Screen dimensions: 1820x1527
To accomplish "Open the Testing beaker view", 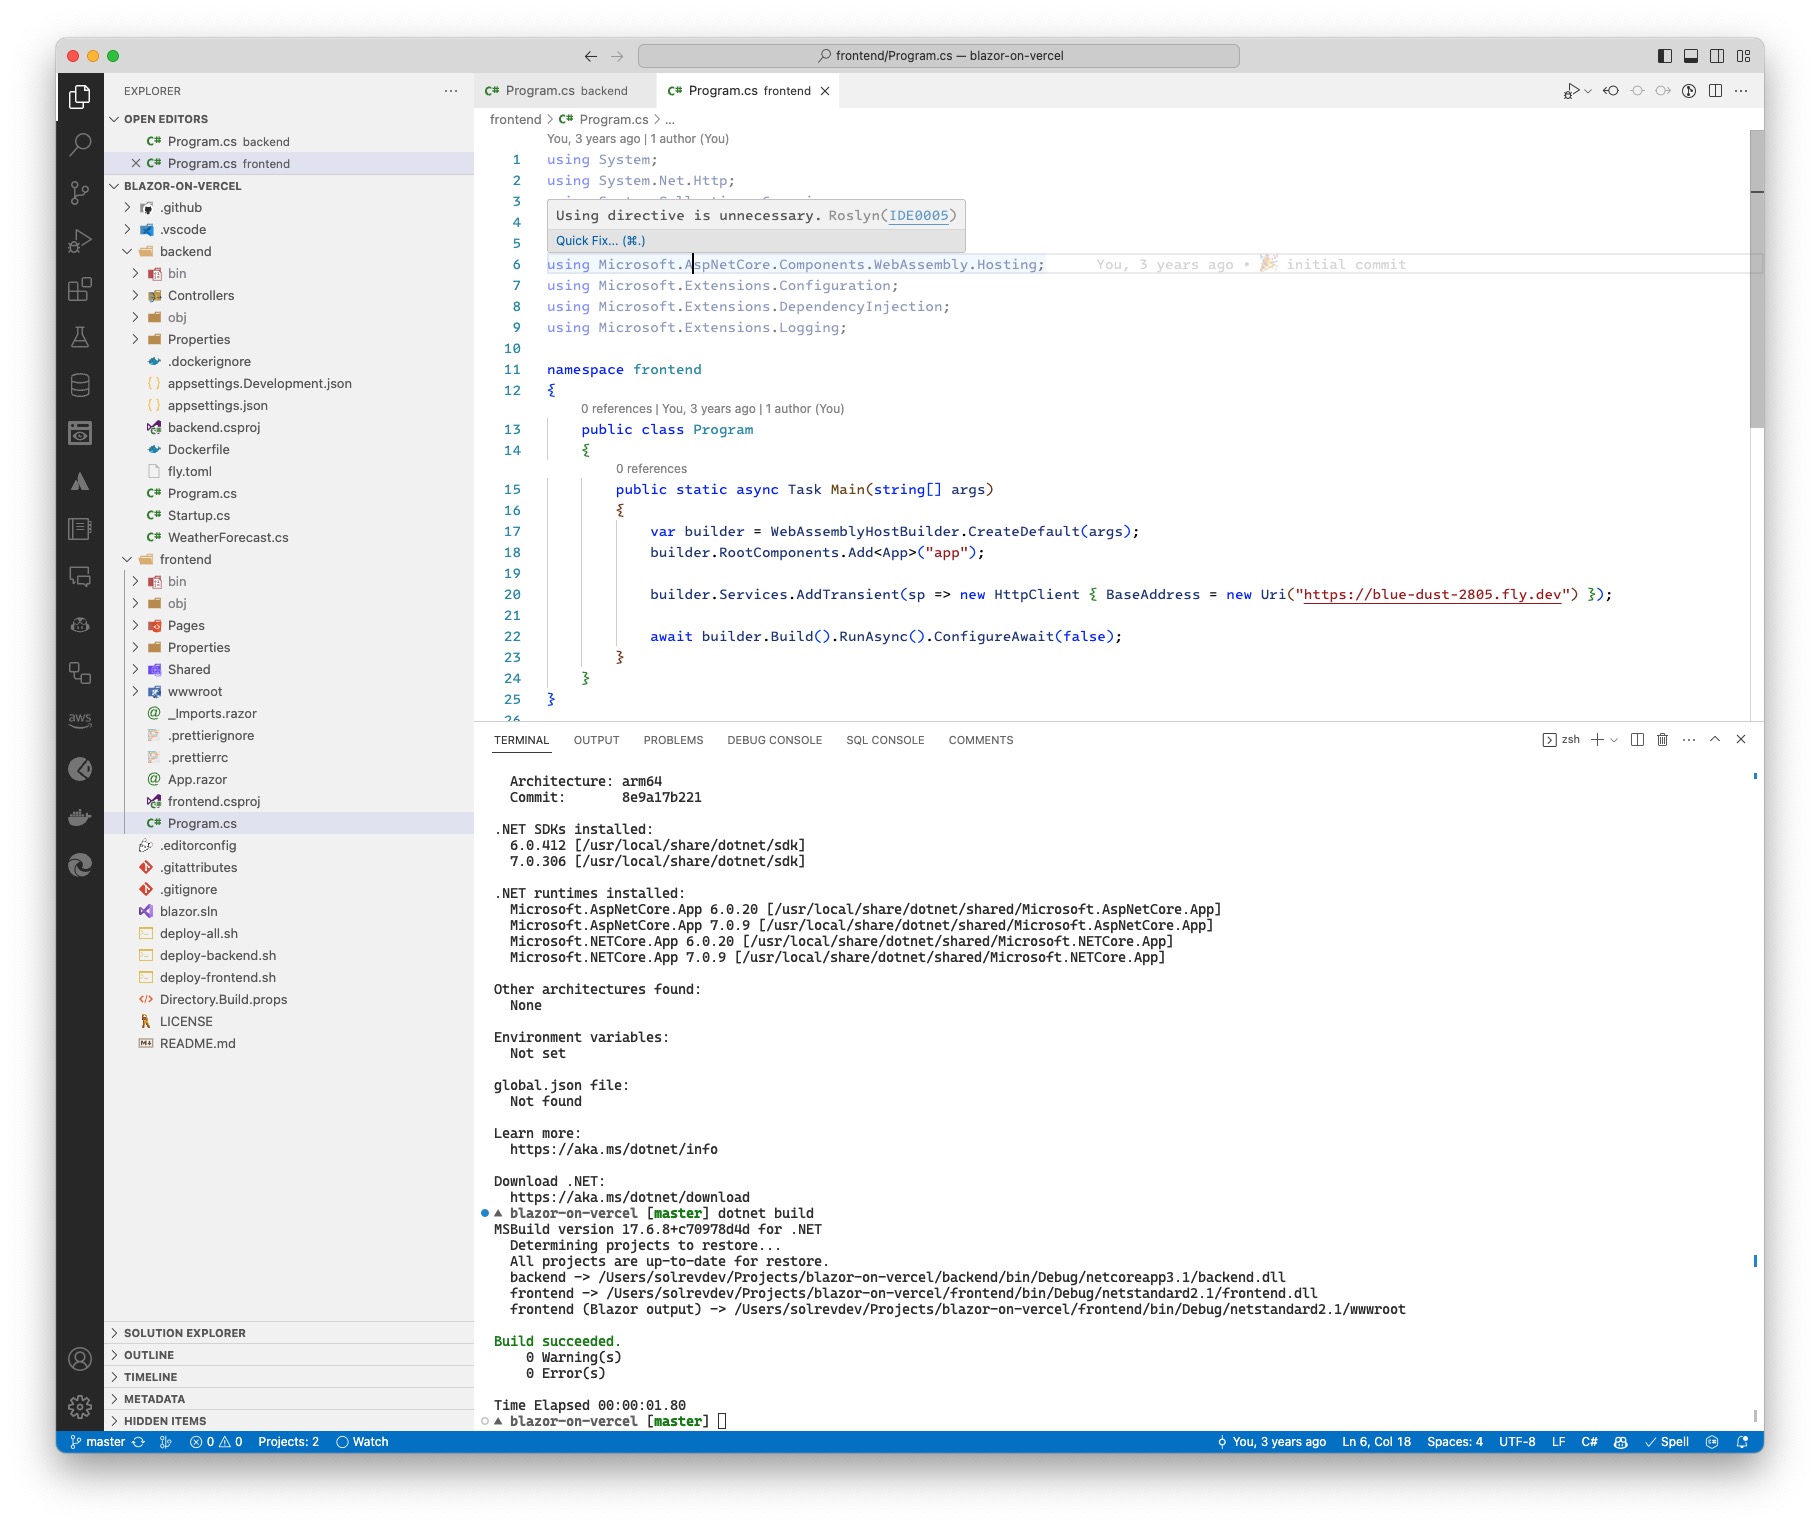I will 80,337.
